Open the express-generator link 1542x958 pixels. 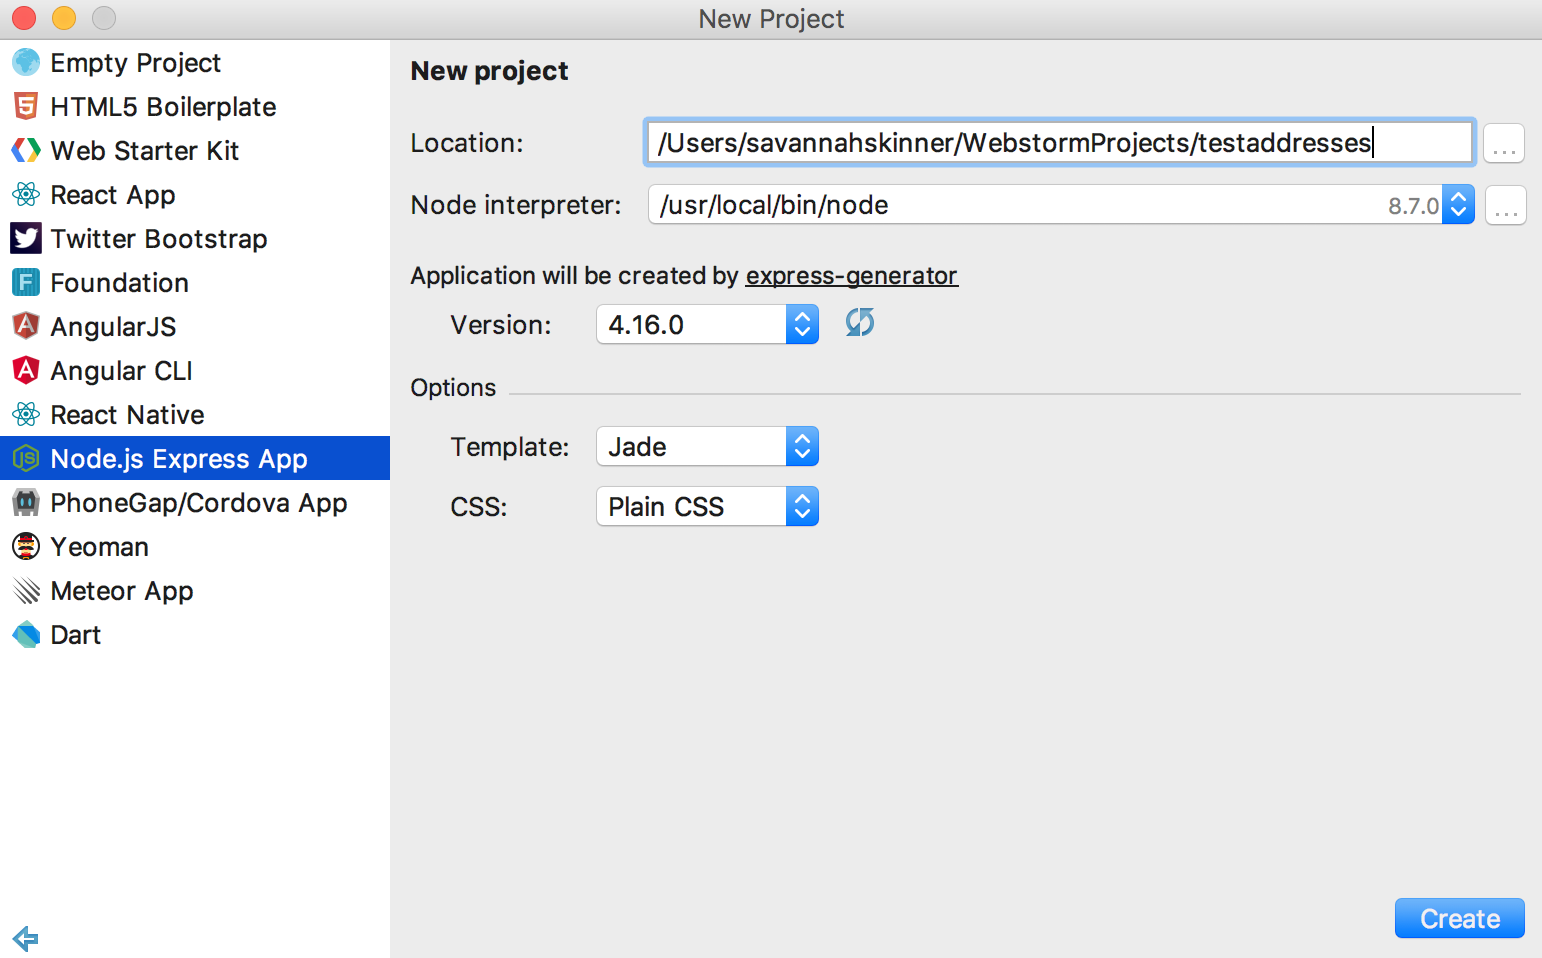pyautogui.click(x=852, y=276)
